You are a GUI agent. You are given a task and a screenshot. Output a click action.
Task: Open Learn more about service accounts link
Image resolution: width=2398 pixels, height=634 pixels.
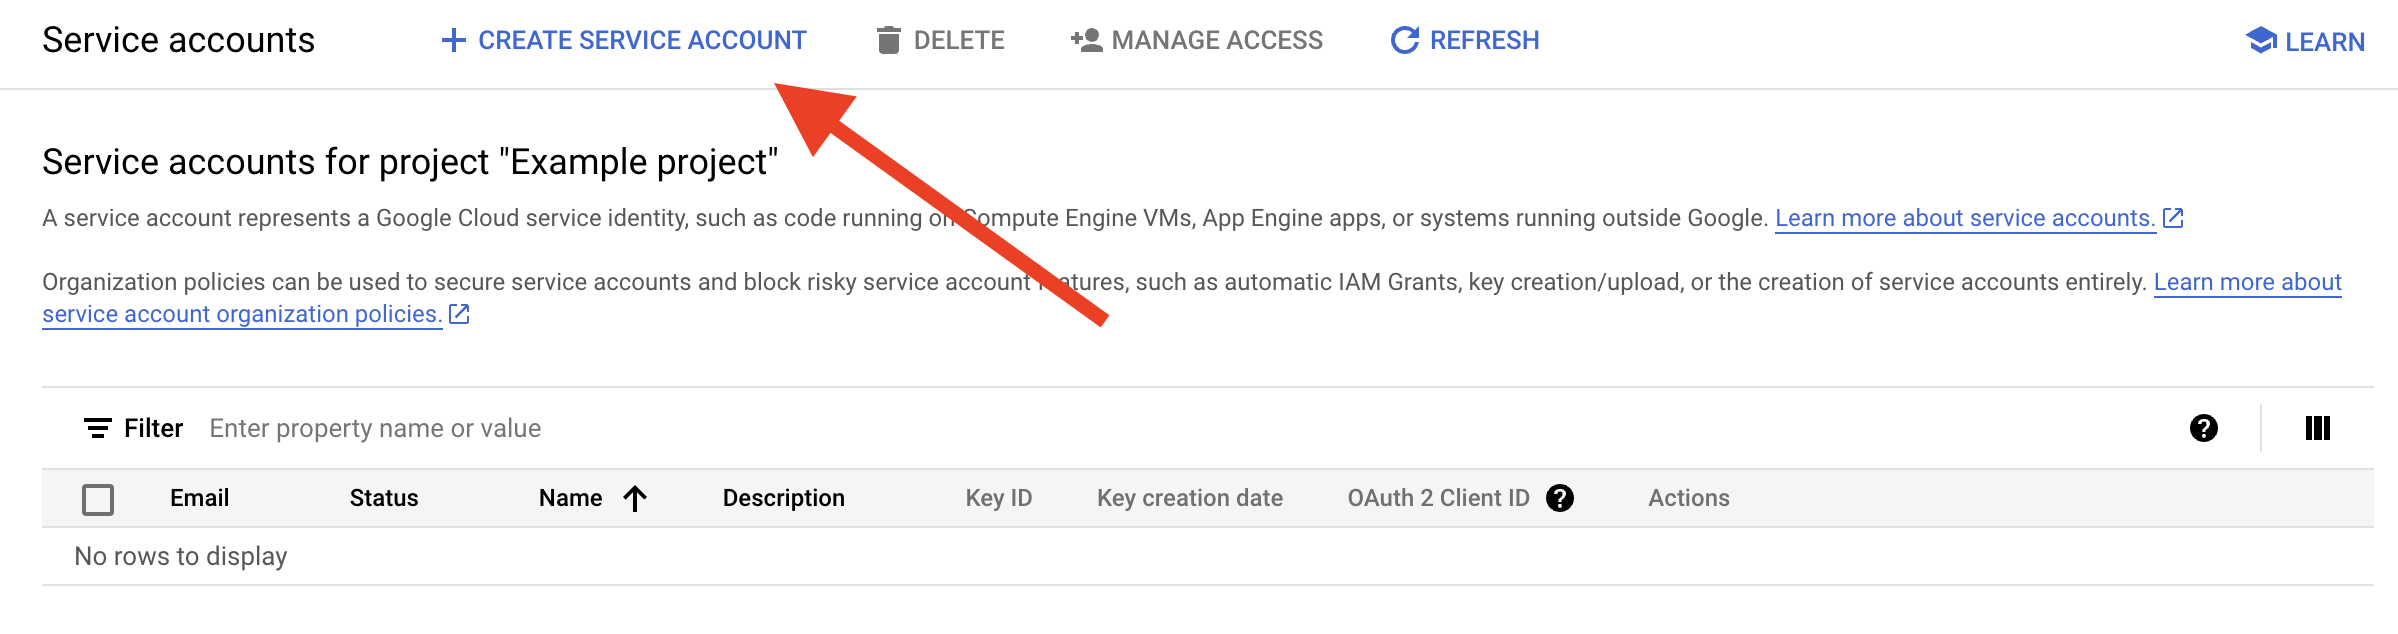pos(1964,218)
